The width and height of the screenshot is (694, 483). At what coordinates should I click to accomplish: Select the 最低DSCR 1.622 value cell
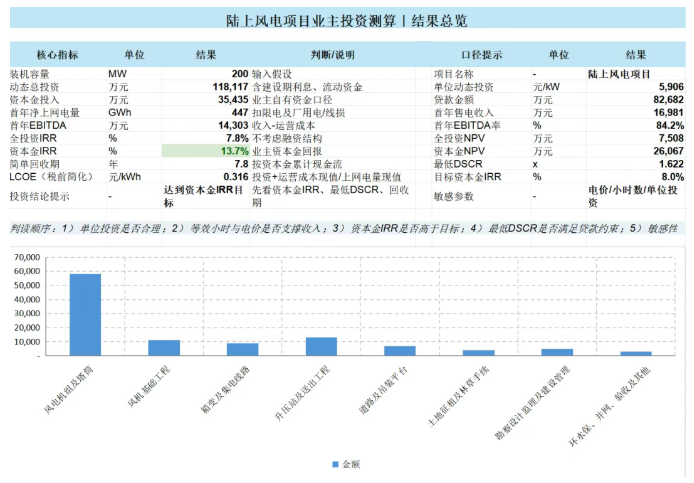(636, 164)
